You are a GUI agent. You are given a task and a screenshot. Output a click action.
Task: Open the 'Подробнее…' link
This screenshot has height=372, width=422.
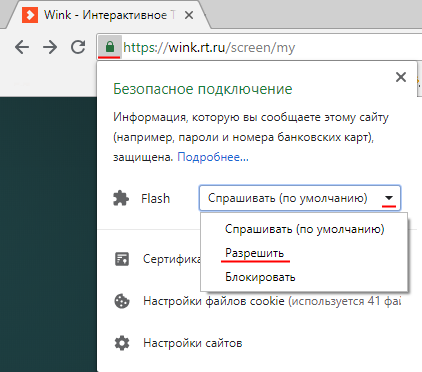[213, 157]
